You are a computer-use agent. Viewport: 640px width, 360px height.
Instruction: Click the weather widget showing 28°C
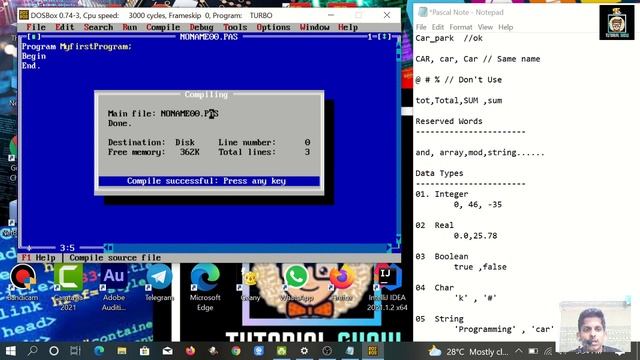pos(468,351)
